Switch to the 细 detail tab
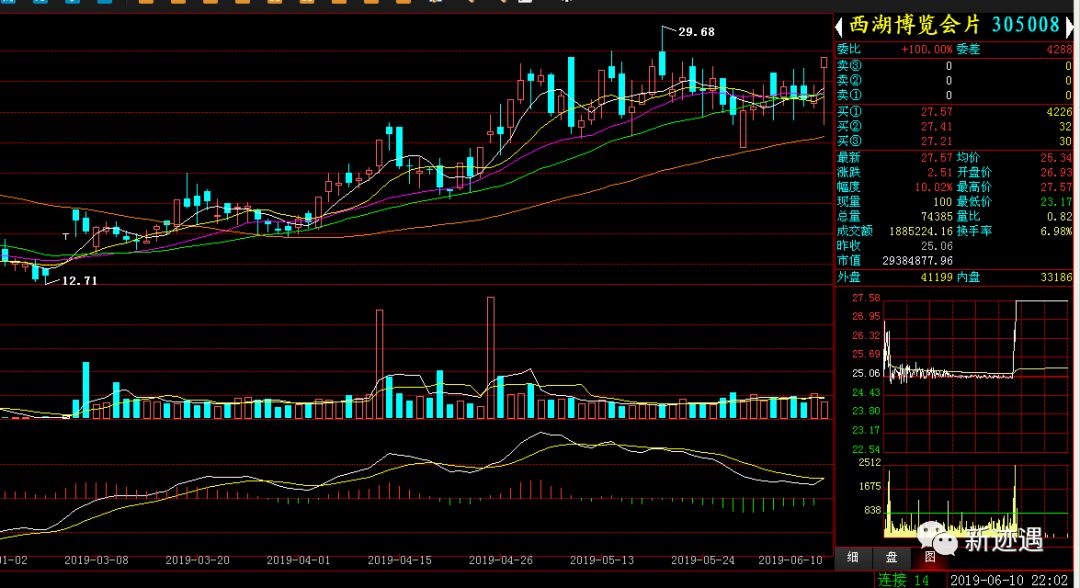The width and height of the screenshot is (1080, 588). pos(853,557)
